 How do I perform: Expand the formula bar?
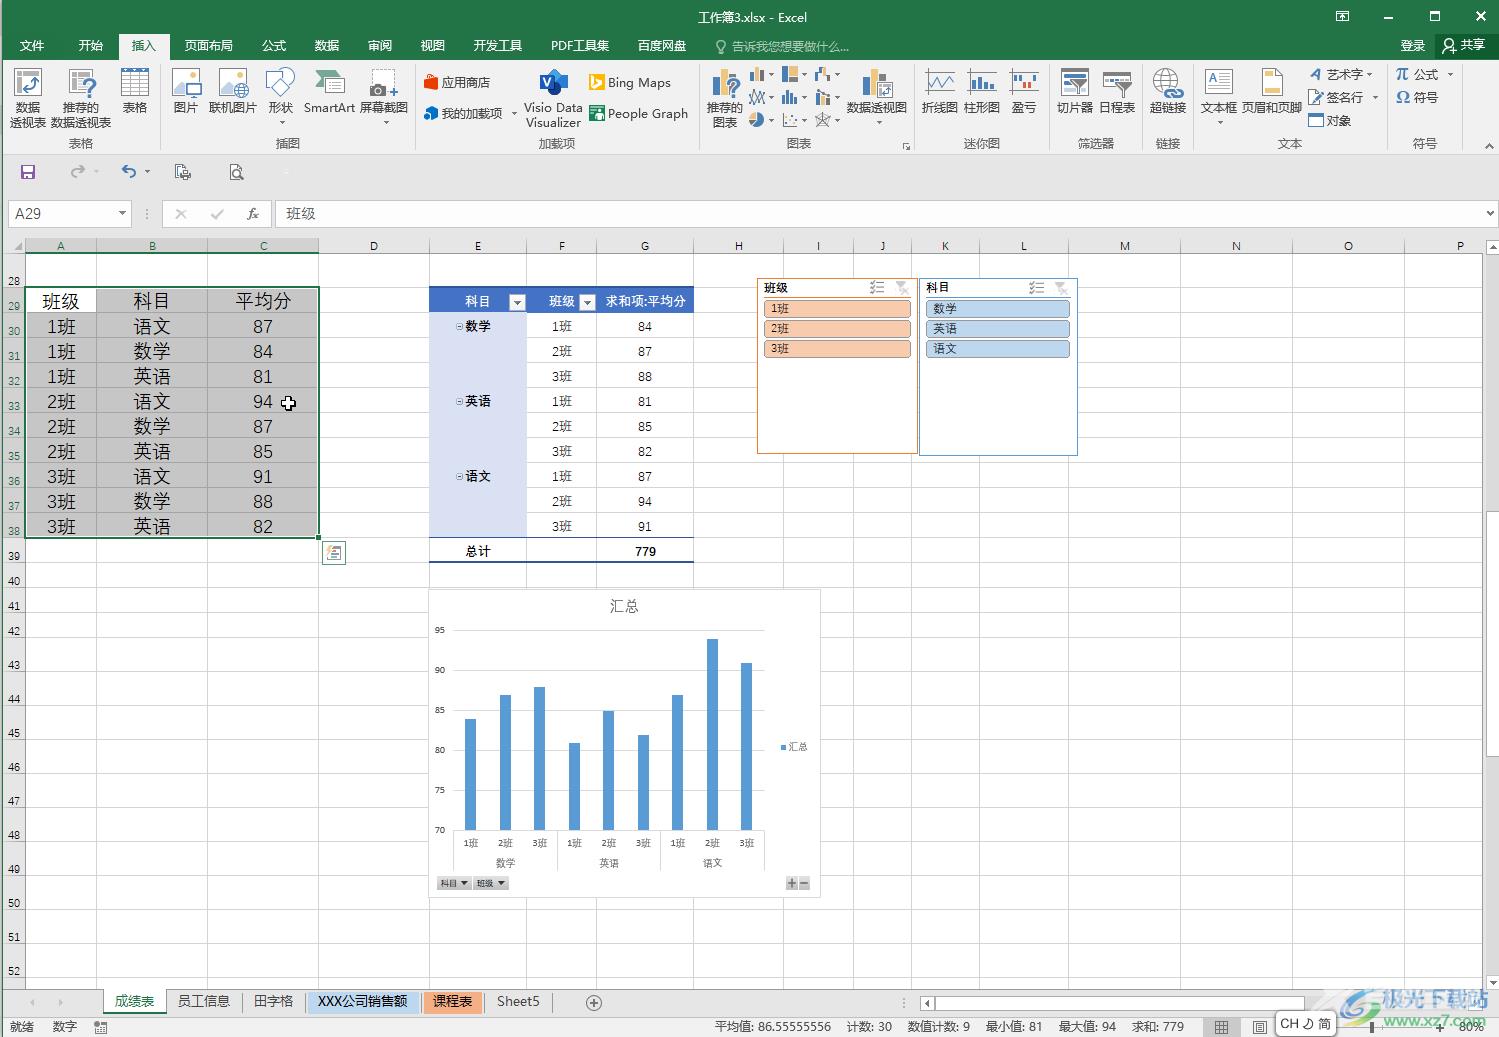(x=1489, y=213)
